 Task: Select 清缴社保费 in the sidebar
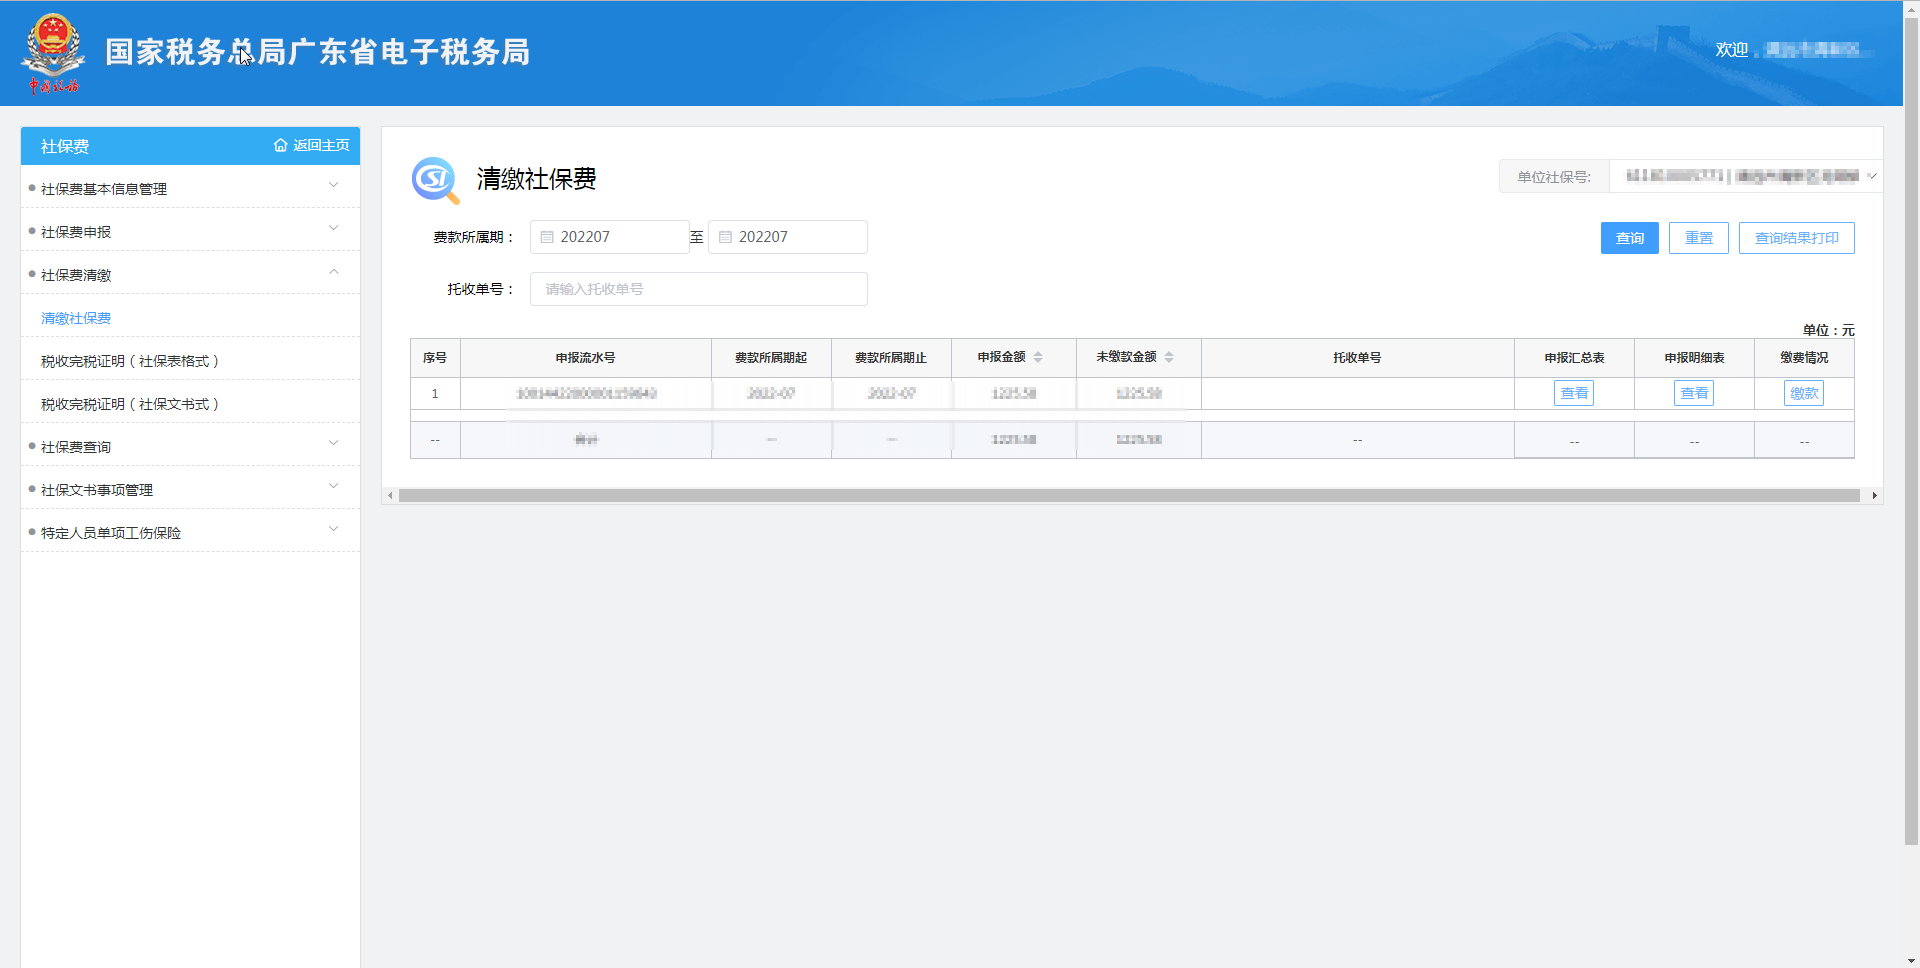click(76, 318)
